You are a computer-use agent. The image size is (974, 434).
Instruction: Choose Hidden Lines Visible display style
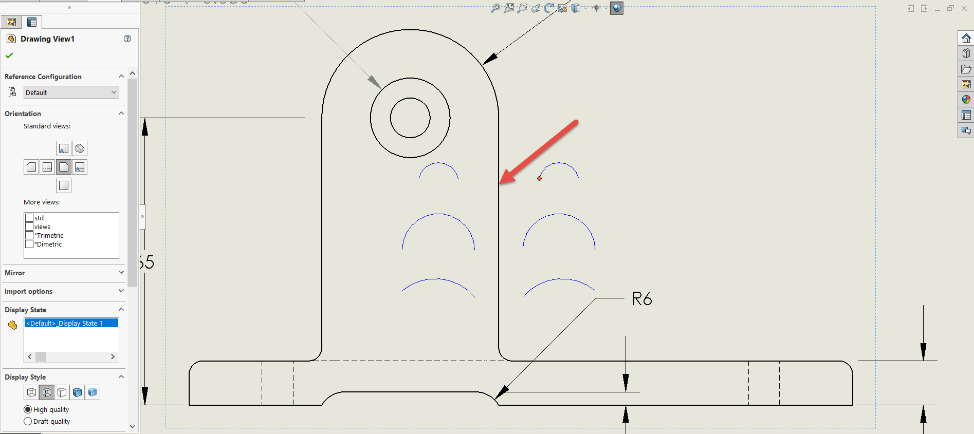[x=45, y=392]
